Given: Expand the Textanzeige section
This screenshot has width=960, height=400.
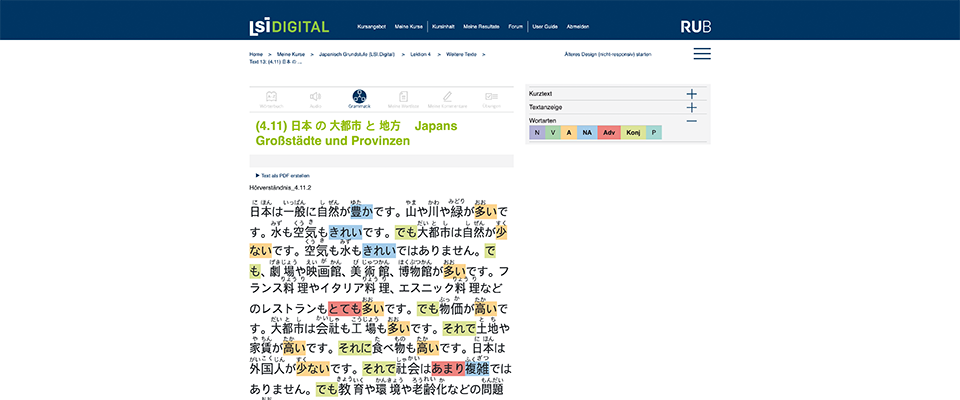Looking at the screenshot, I should 691,107.
